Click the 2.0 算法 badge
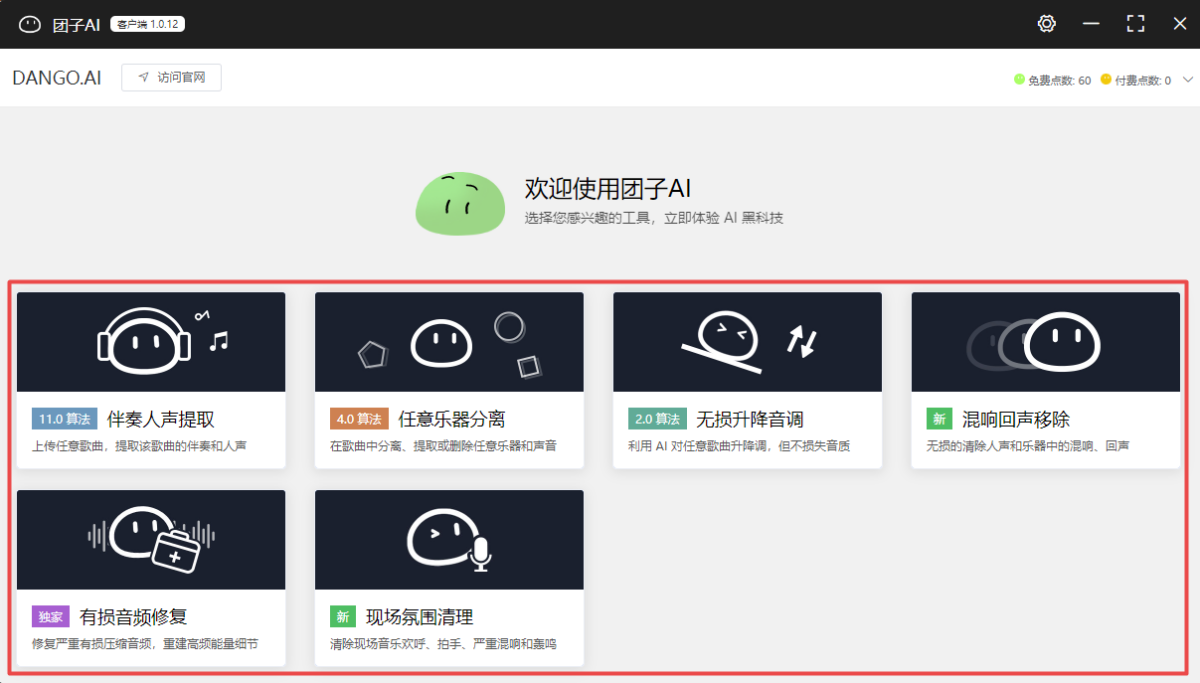This screenshot has width=1200, height=683. (657, 419)
